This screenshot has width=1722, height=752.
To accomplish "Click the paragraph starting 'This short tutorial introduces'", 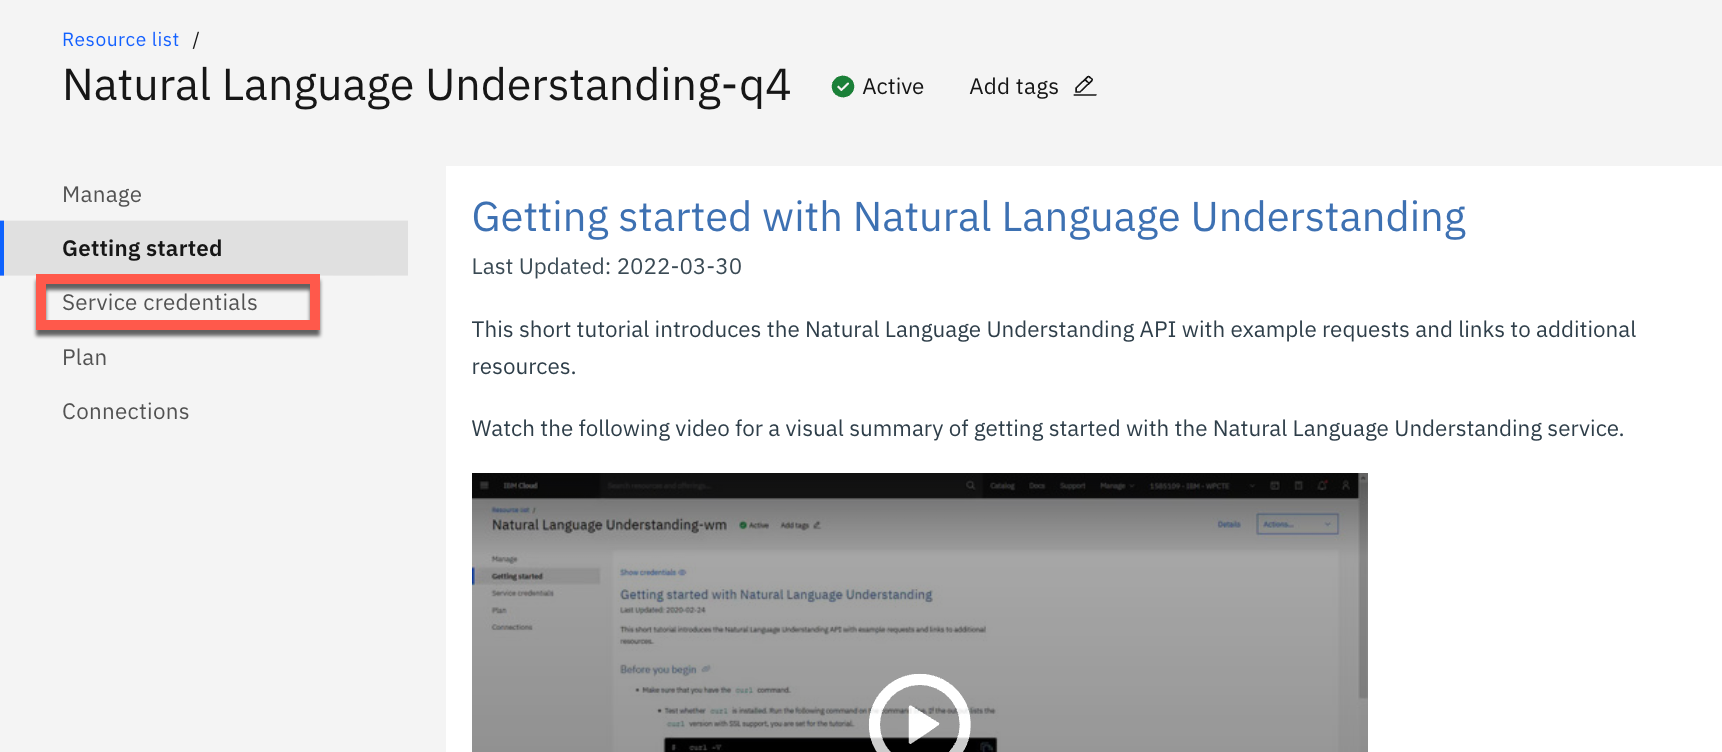I will click(1054, 348).
